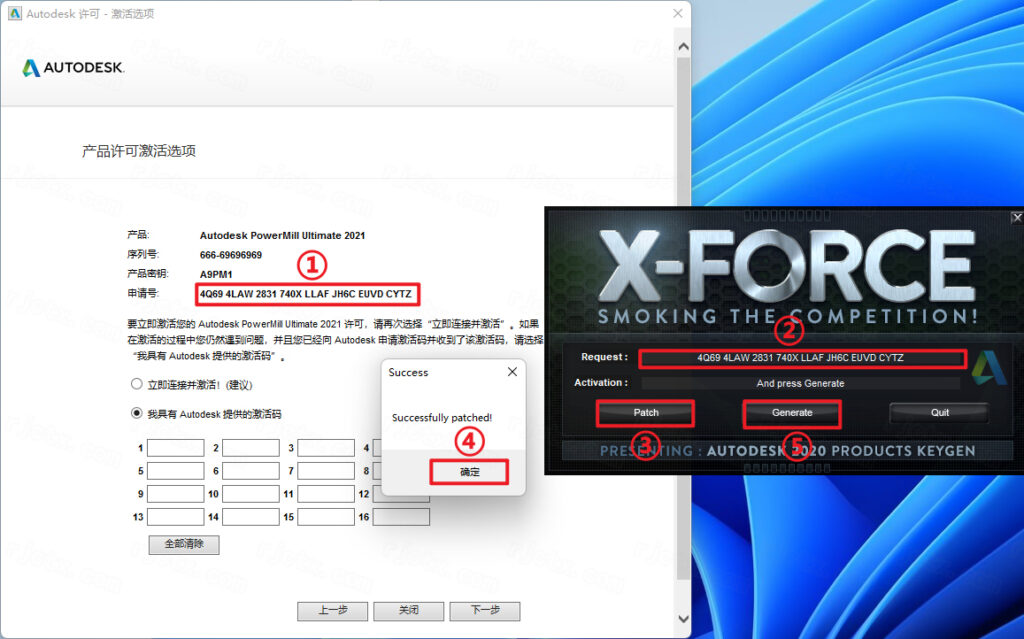Image resolution: width=1024 pixels, height=639 pixels.
Task: Focus the Activation field in X-Force
Action: coord(800,384)
